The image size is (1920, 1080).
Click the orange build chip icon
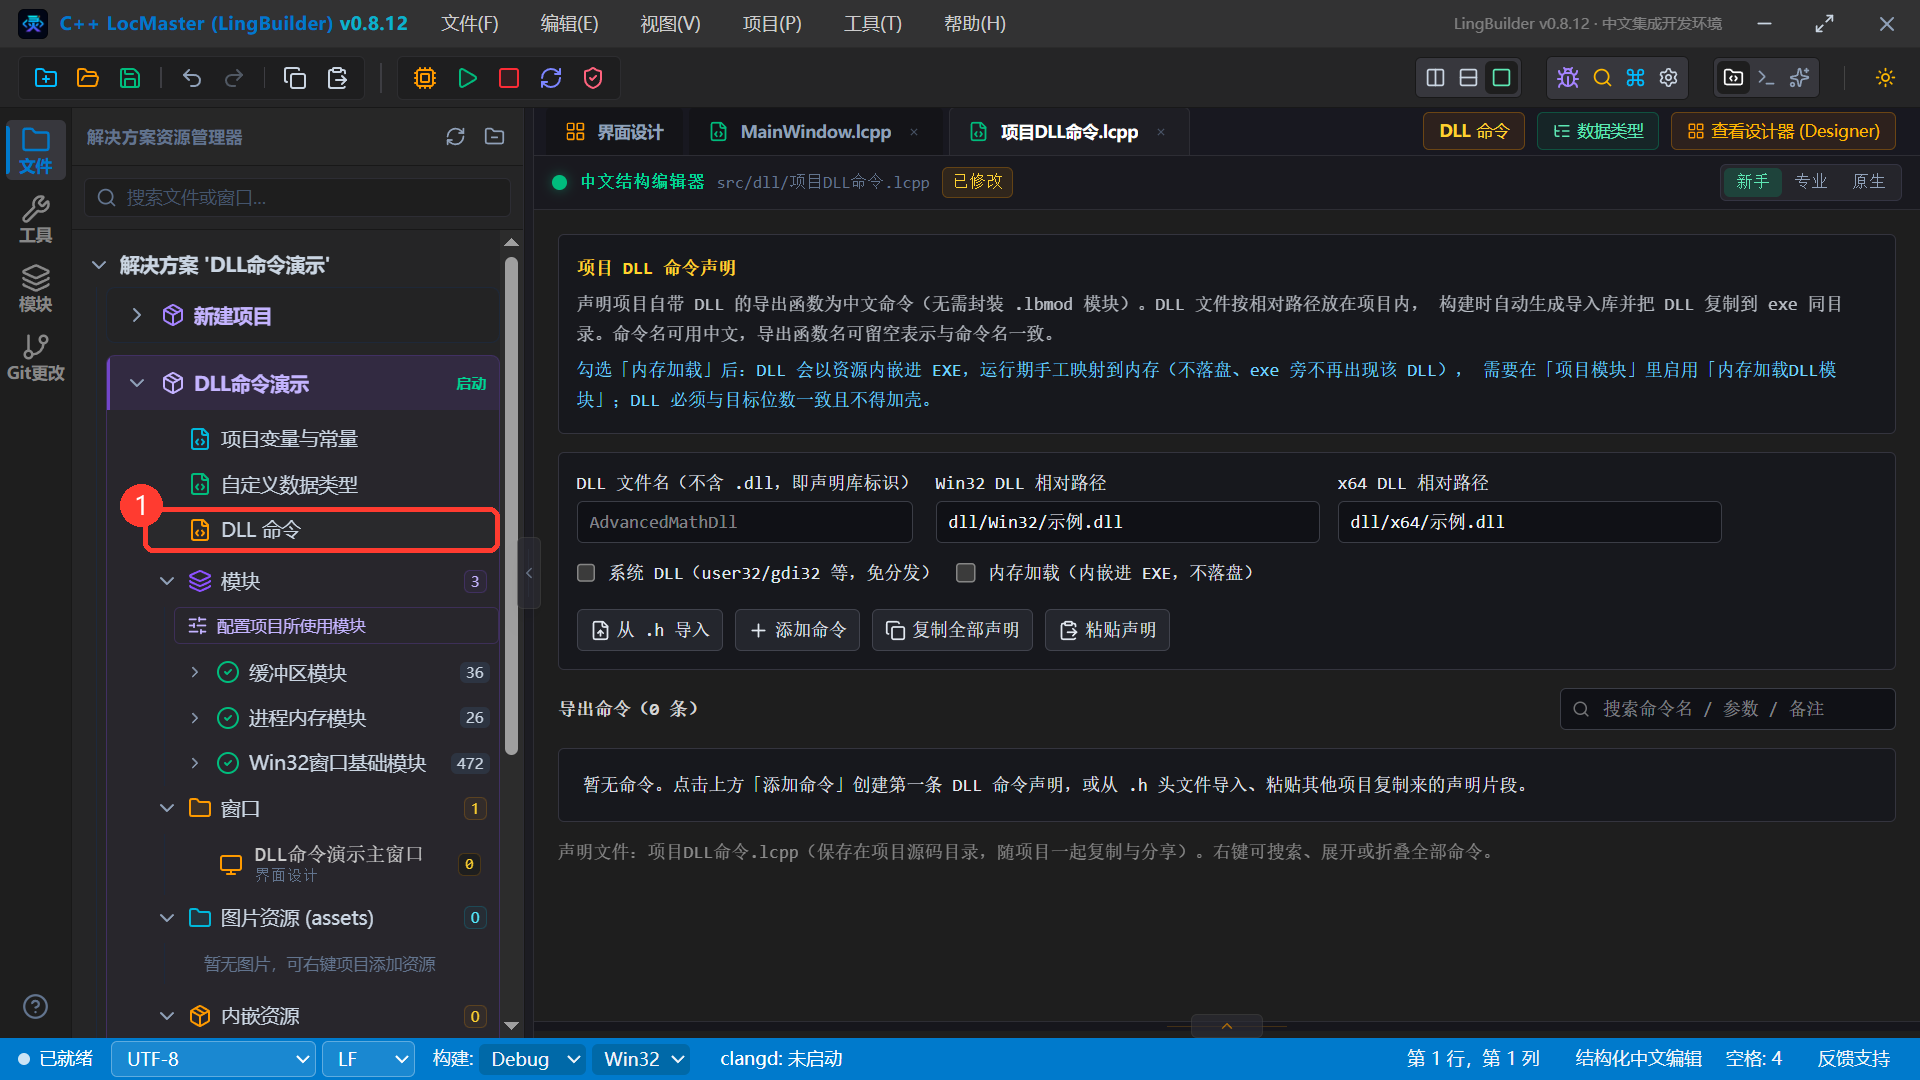click(425, 78)
